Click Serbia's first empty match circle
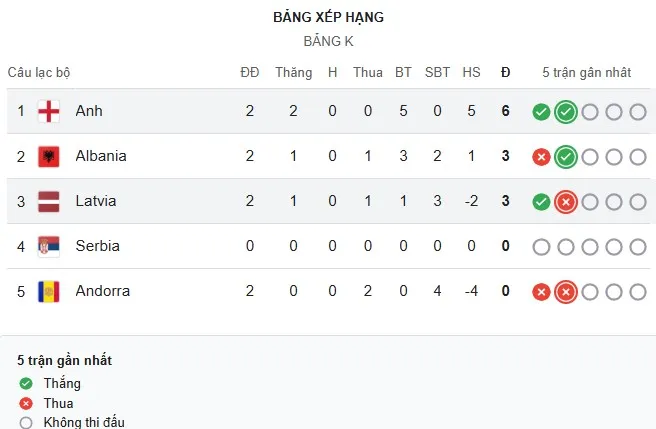 click(x=541, y=247)
